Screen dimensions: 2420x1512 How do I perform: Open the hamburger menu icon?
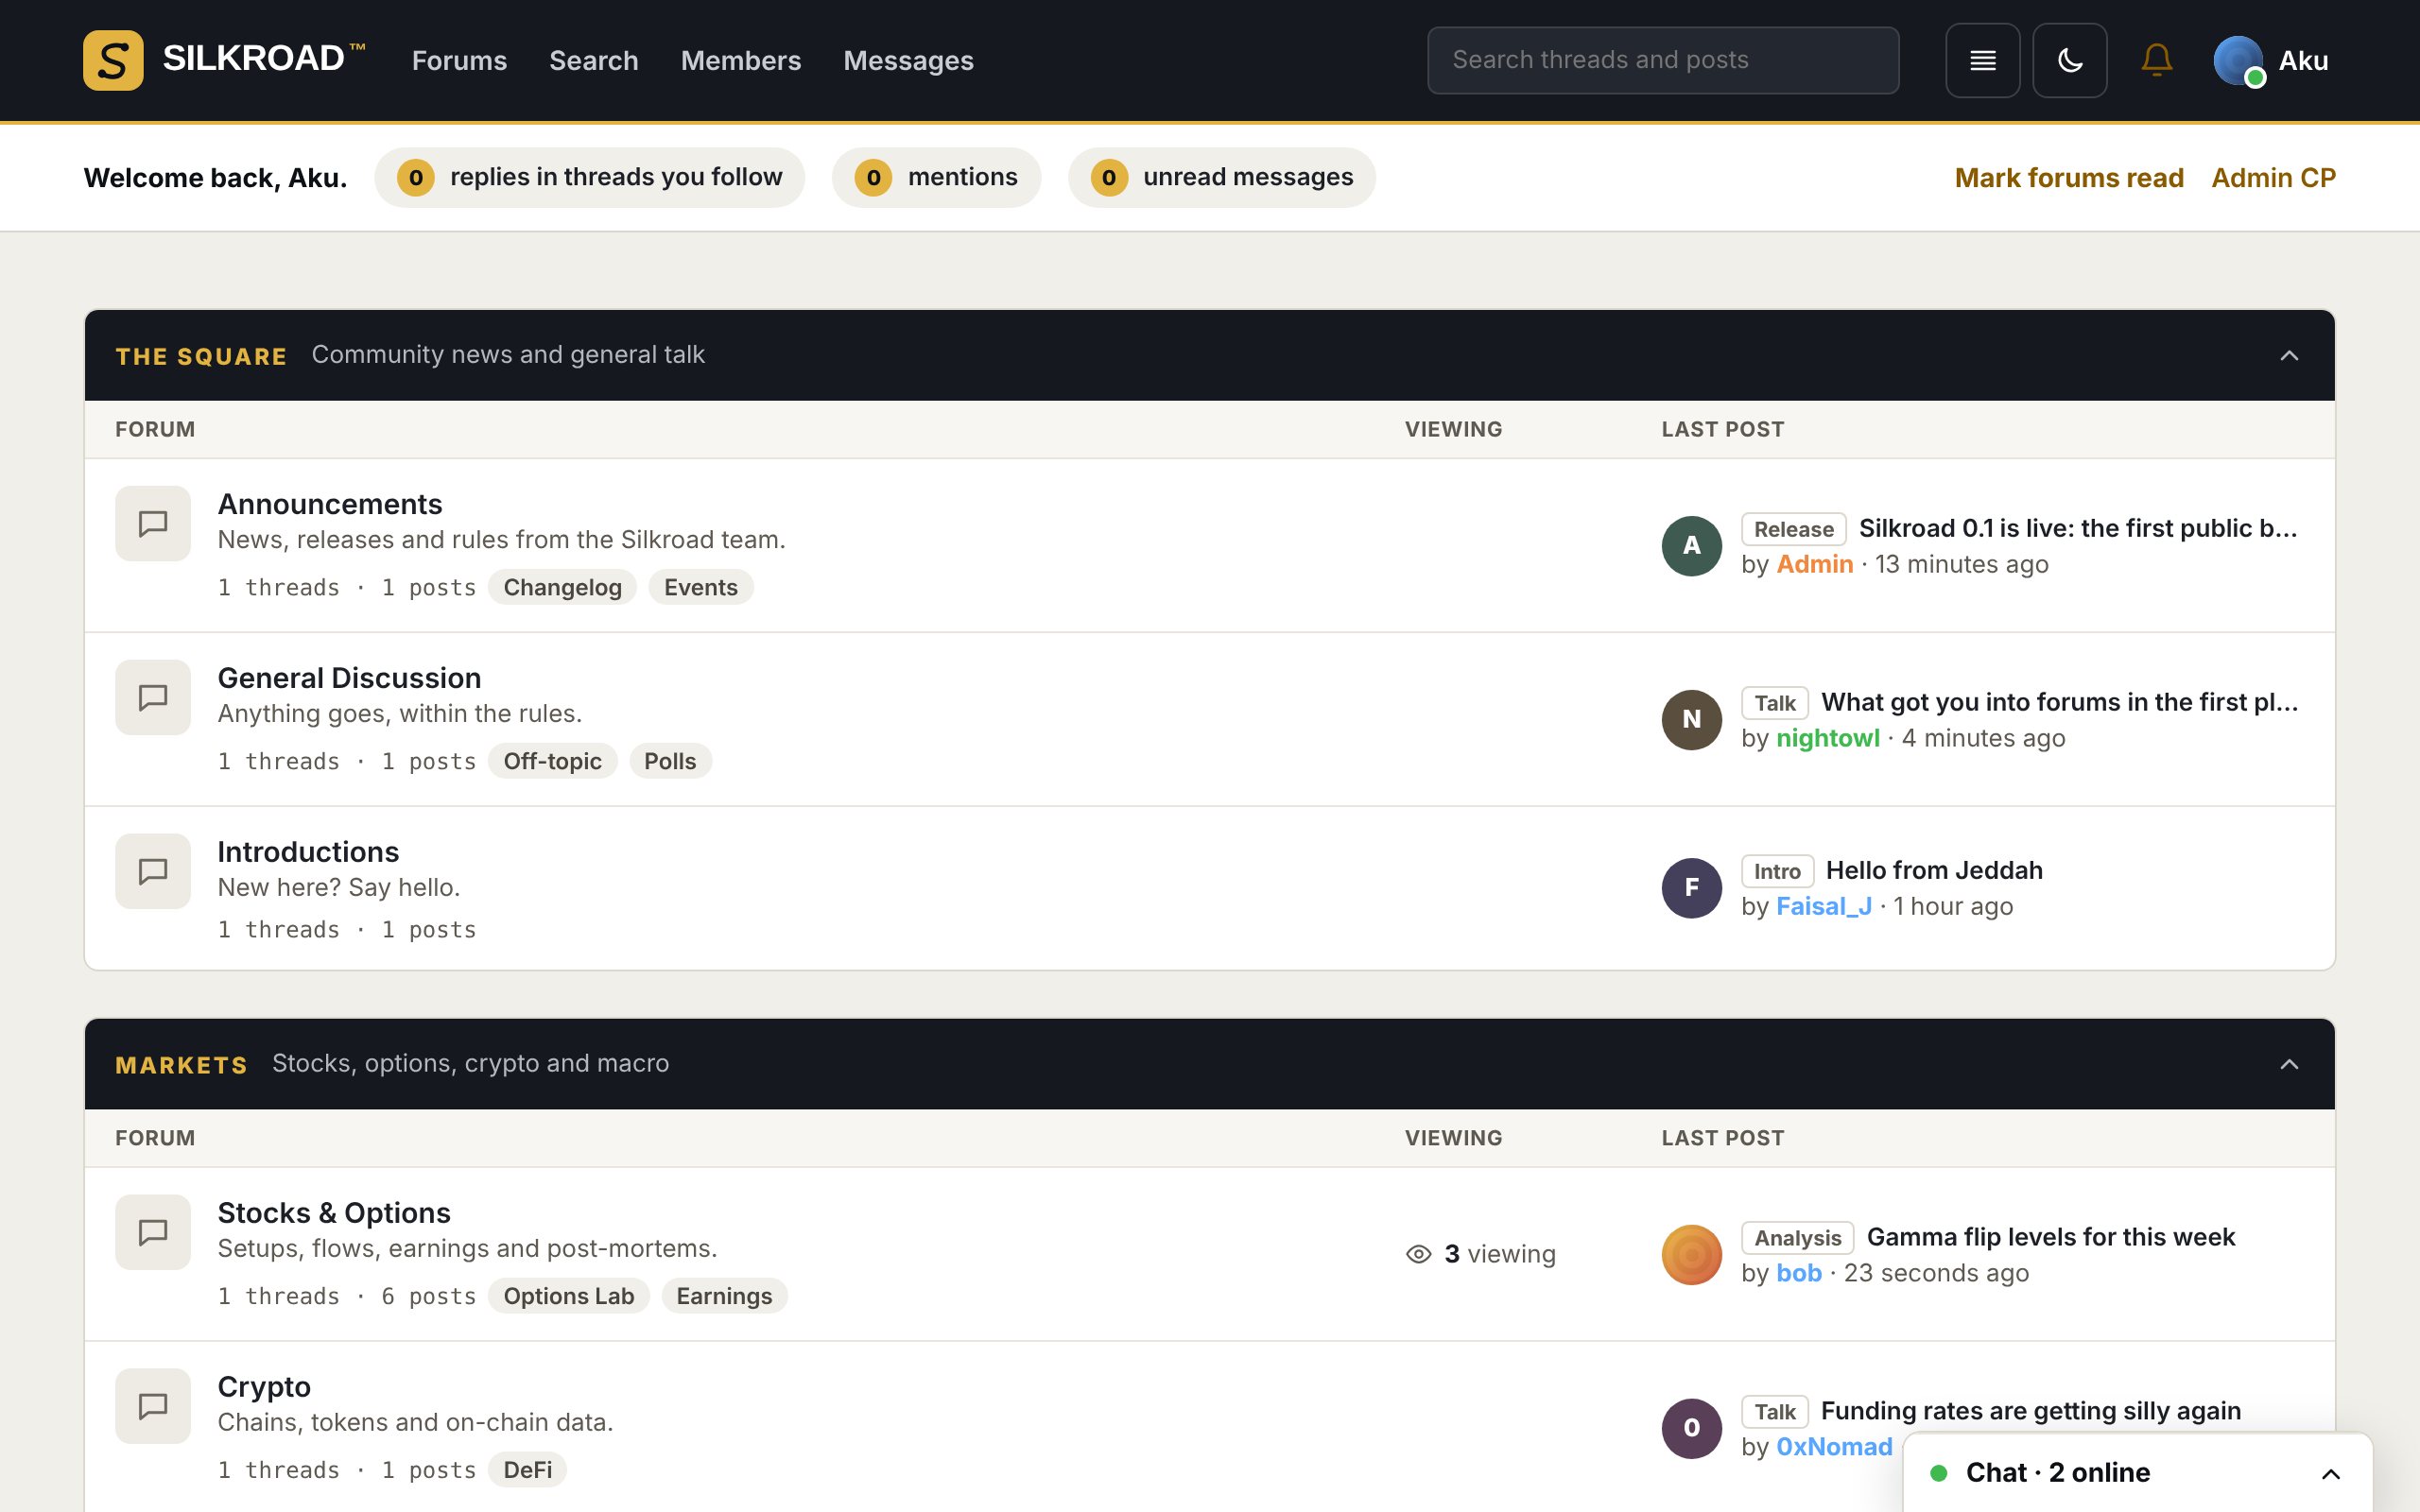[x=1982, y=60]
